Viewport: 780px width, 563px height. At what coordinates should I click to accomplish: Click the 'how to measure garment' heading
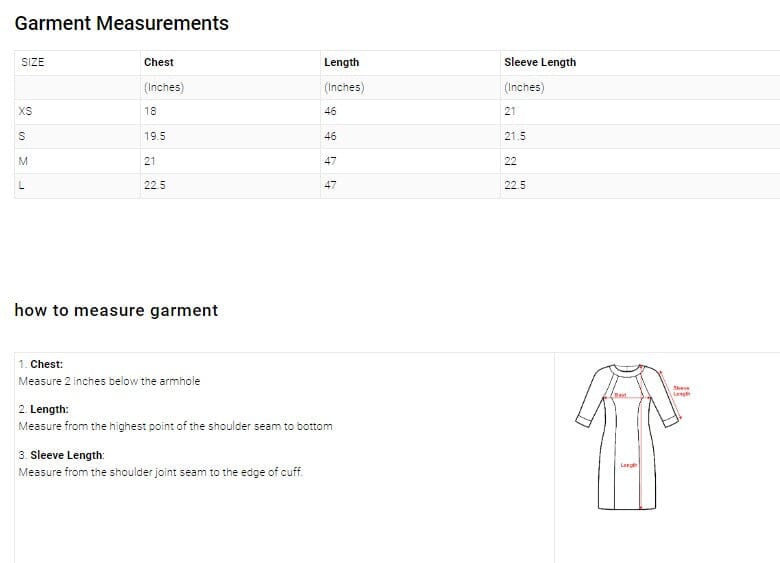coord(116,310)
